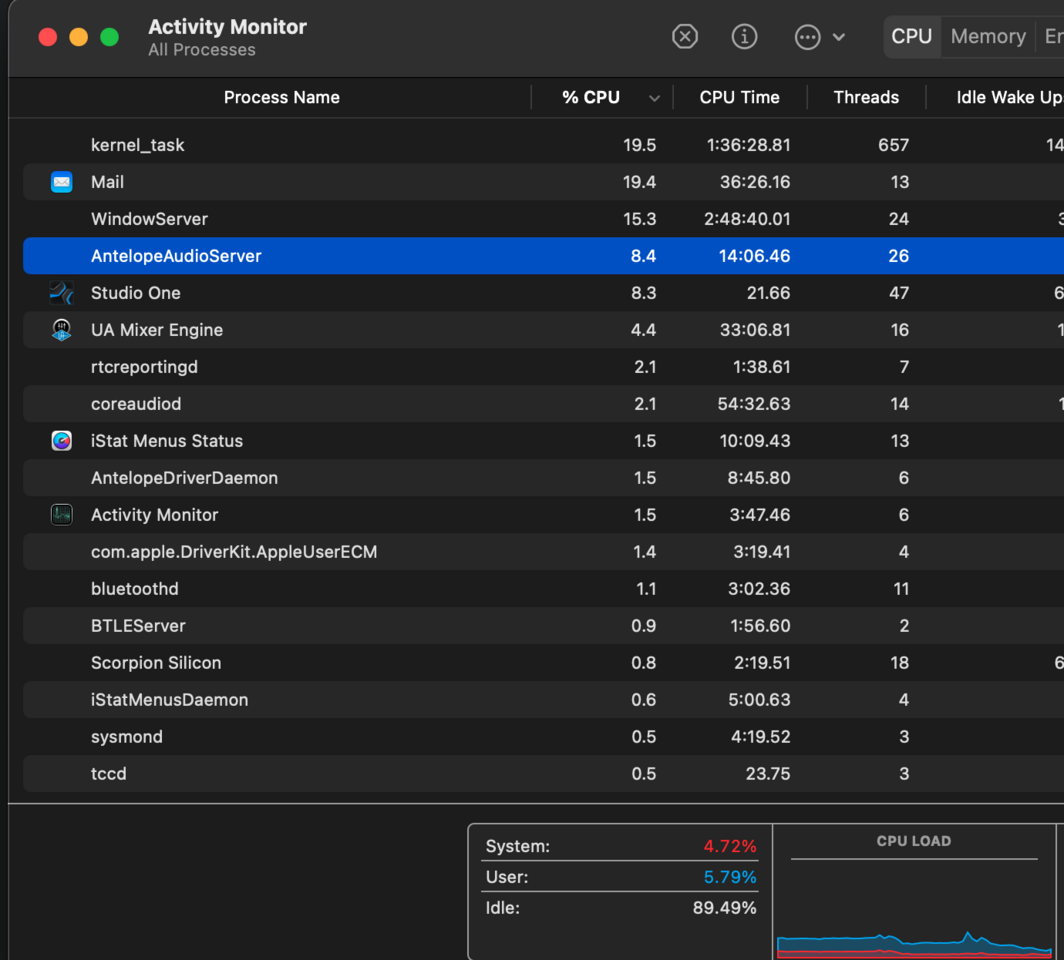Viewport: 1064px width, 960px height.
Task: Click the System 4.72% value
Action: pyautogui.click(x=729, y=846)
